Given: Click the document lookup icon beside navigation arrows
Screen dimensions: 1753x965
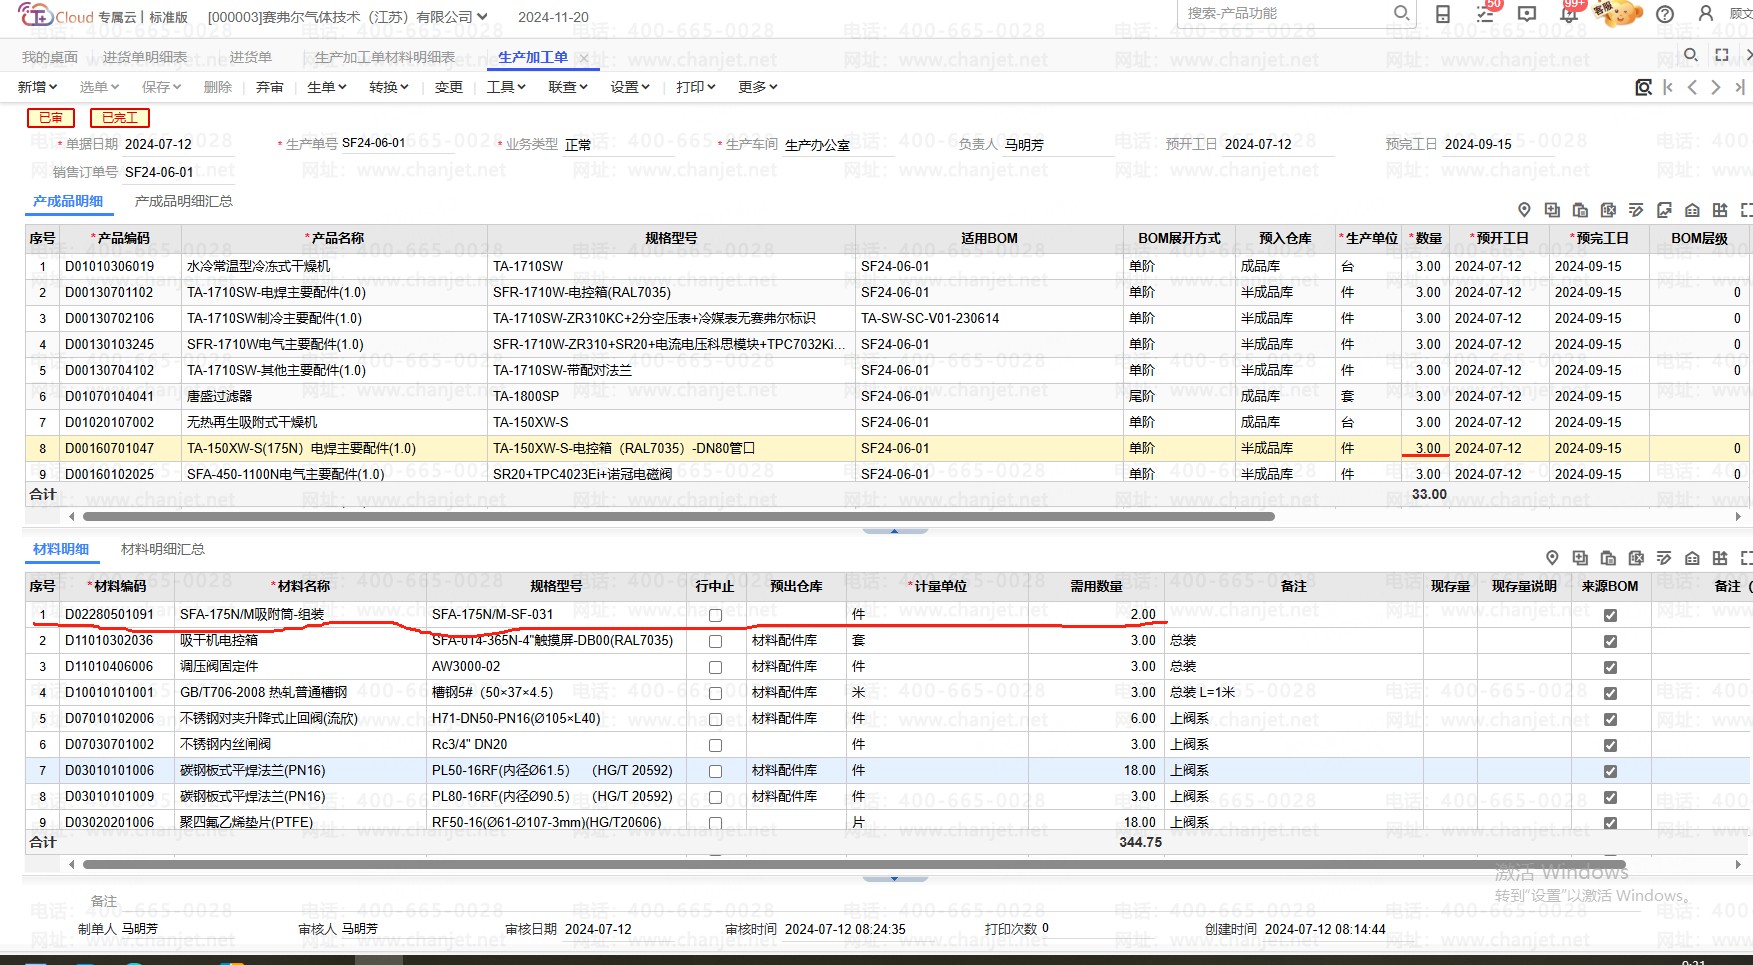Looking at the screenshot, I should click(x=1643, y=87).
